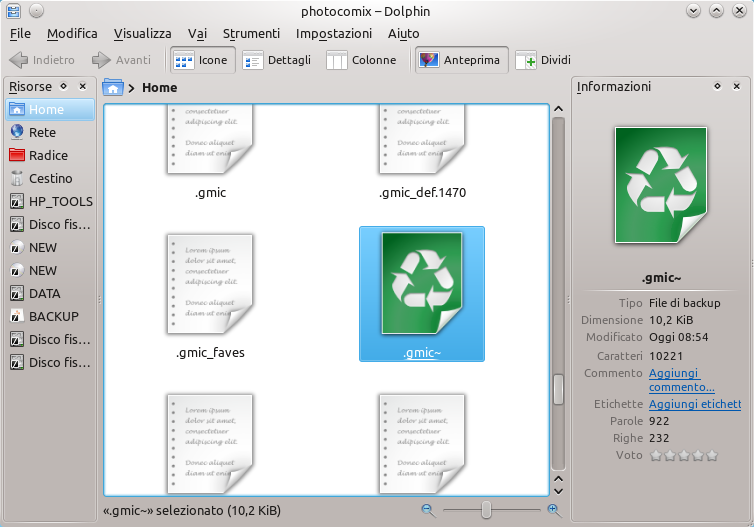Screen dimensions: 754x527
Task: Select Home in the Risorse panel
Action: point(50,110)
